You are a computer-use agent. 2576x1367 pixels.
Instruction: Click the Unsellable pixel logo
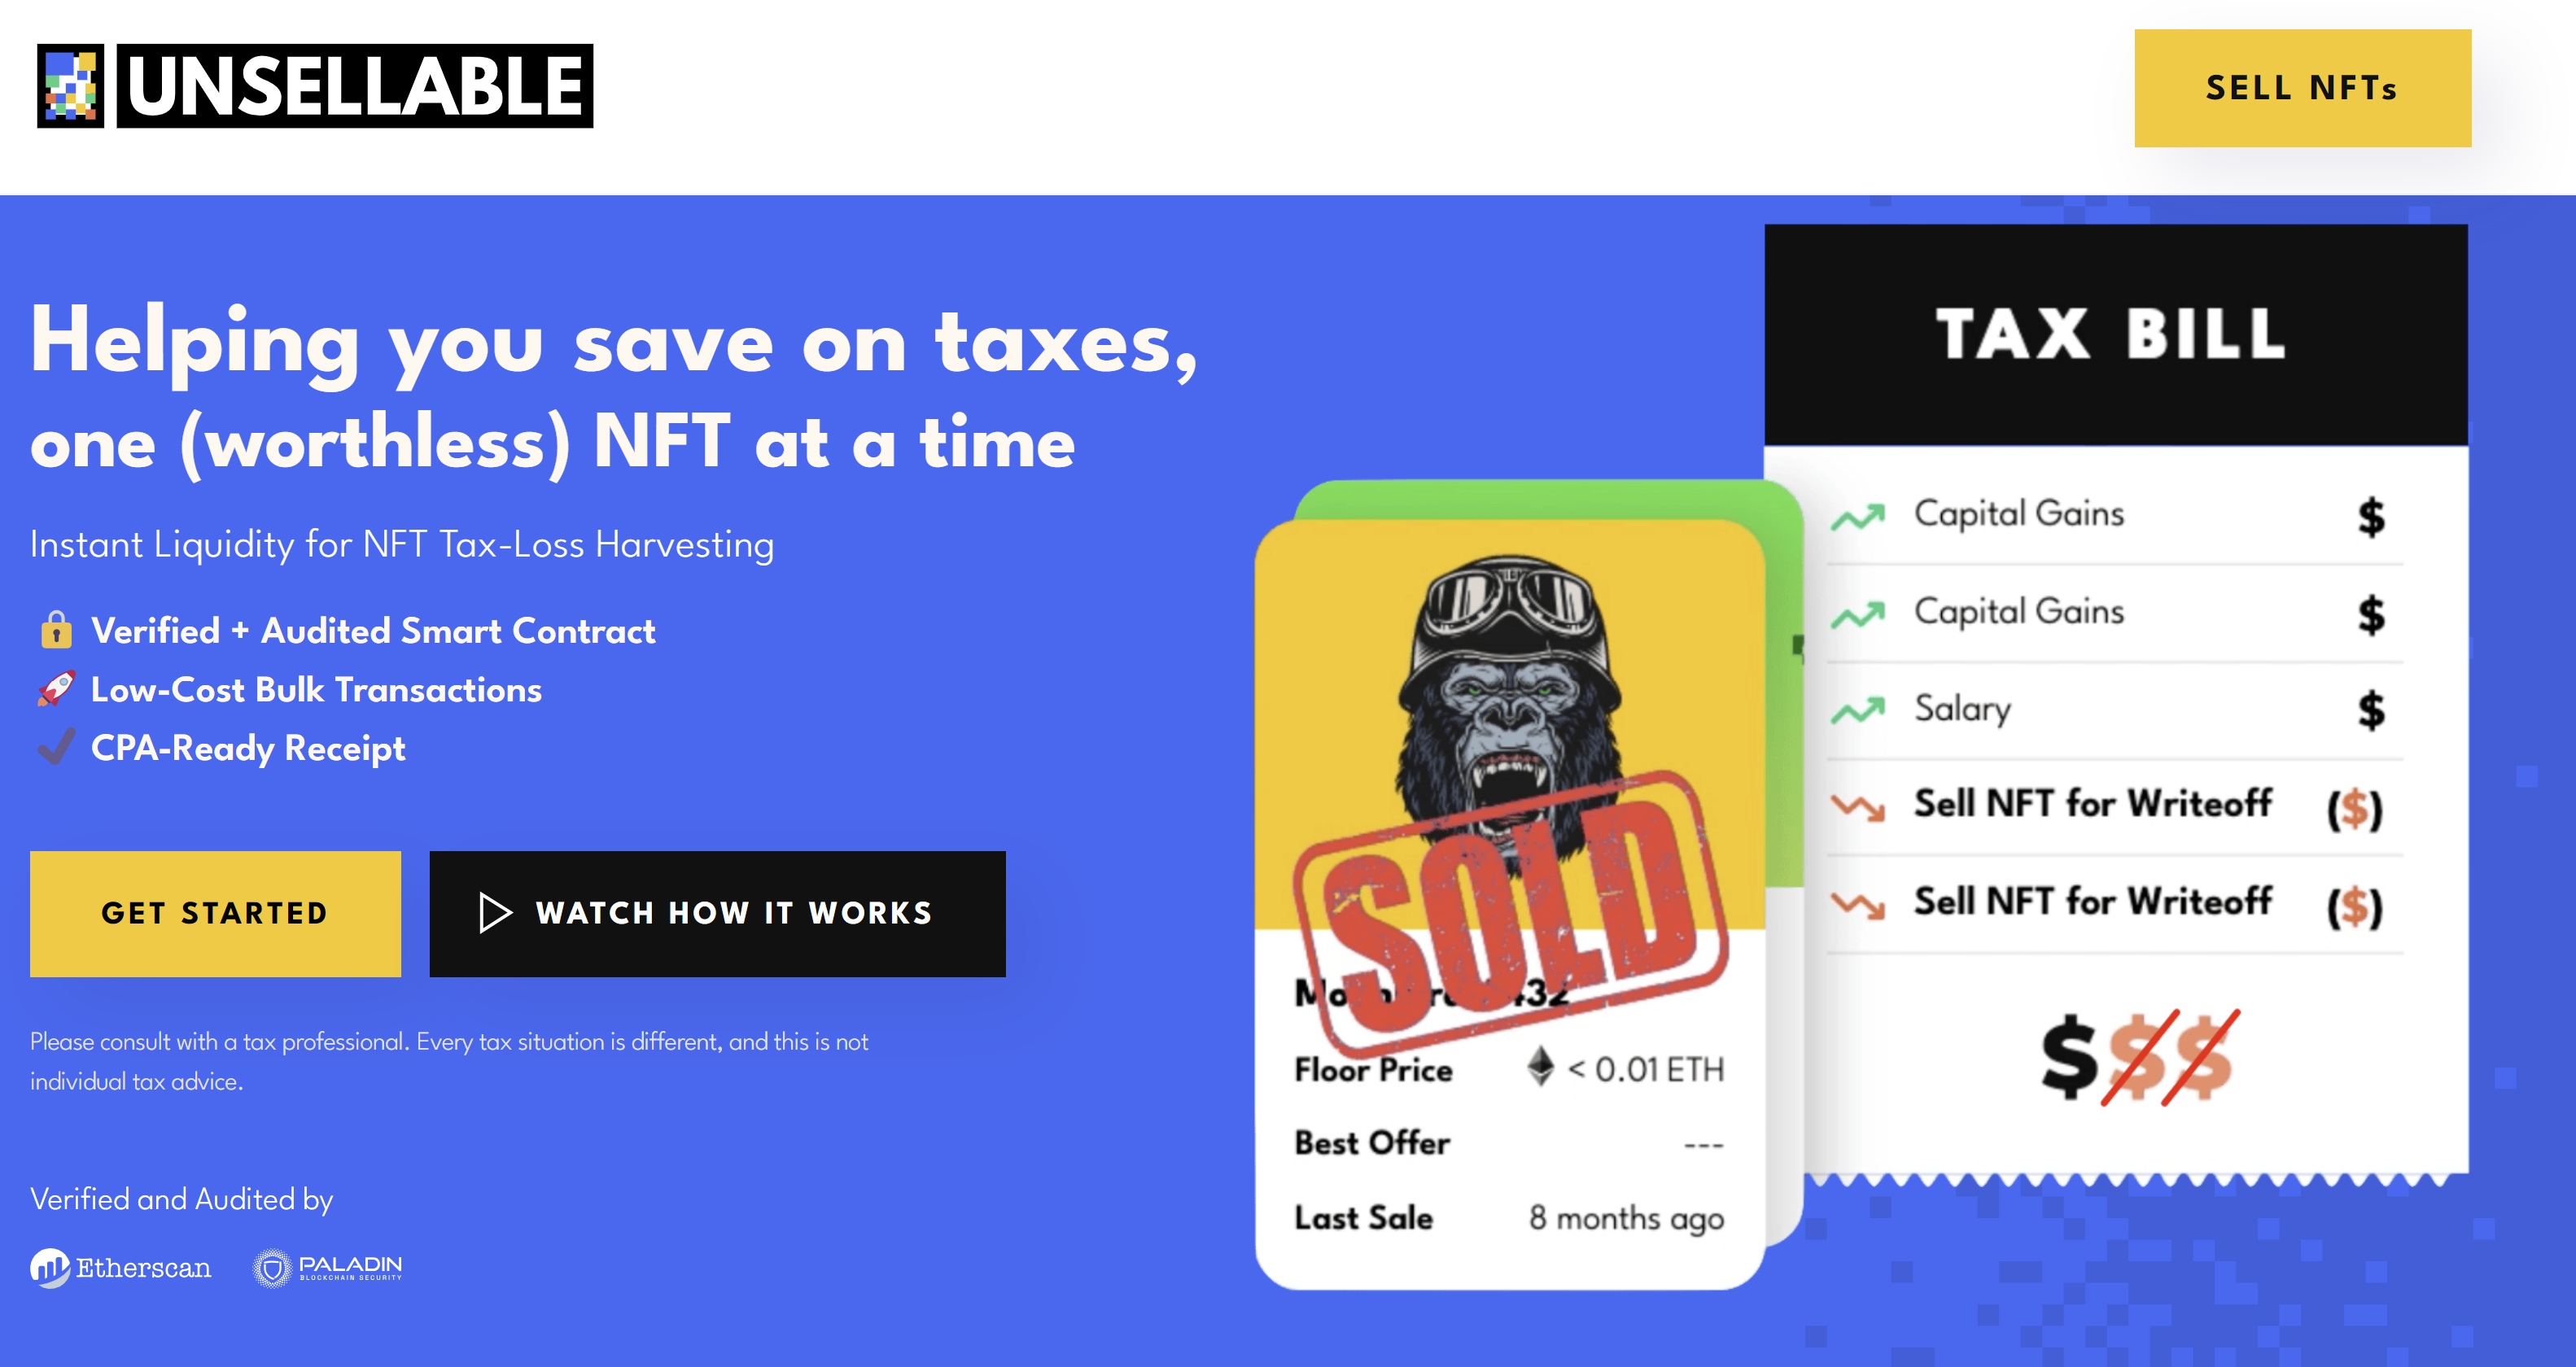(72, 88)
